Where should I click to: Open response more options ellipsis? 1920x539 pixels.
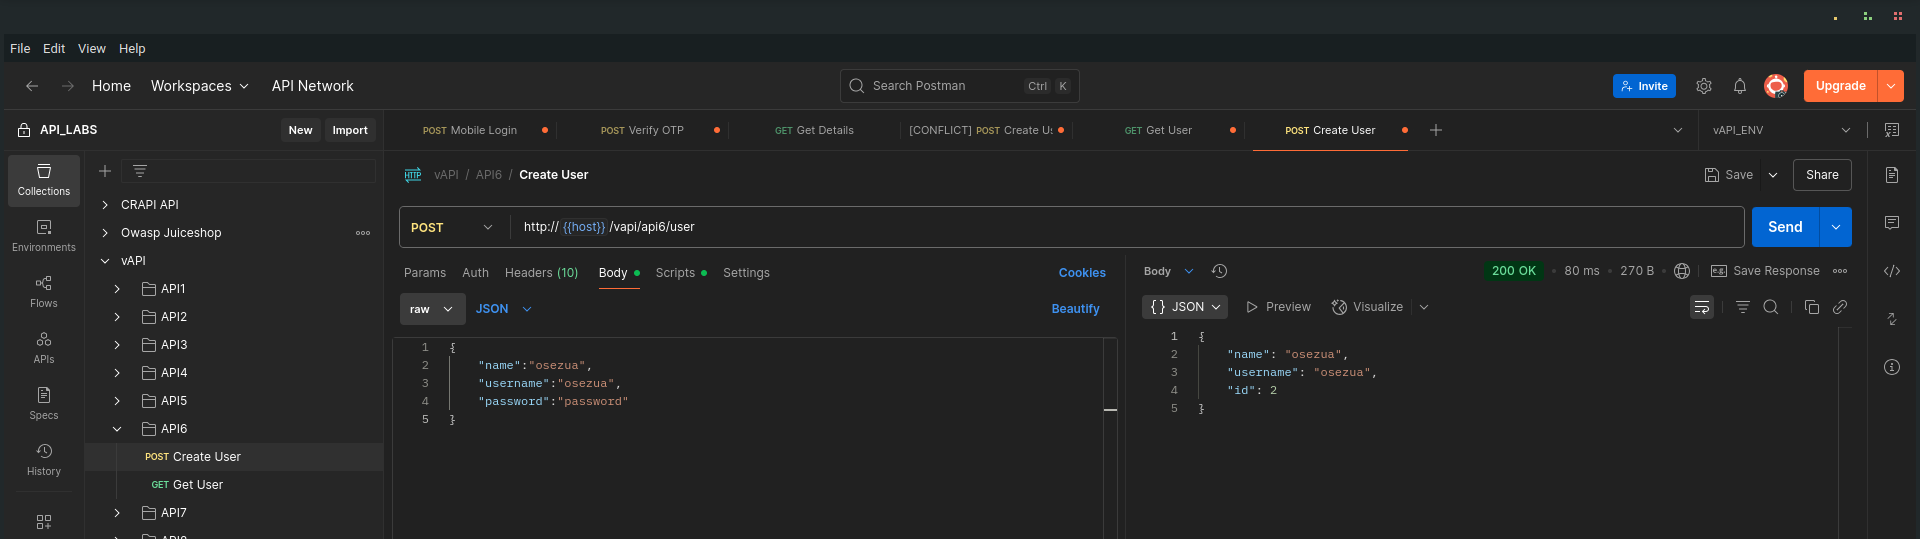coord(1840,271)
